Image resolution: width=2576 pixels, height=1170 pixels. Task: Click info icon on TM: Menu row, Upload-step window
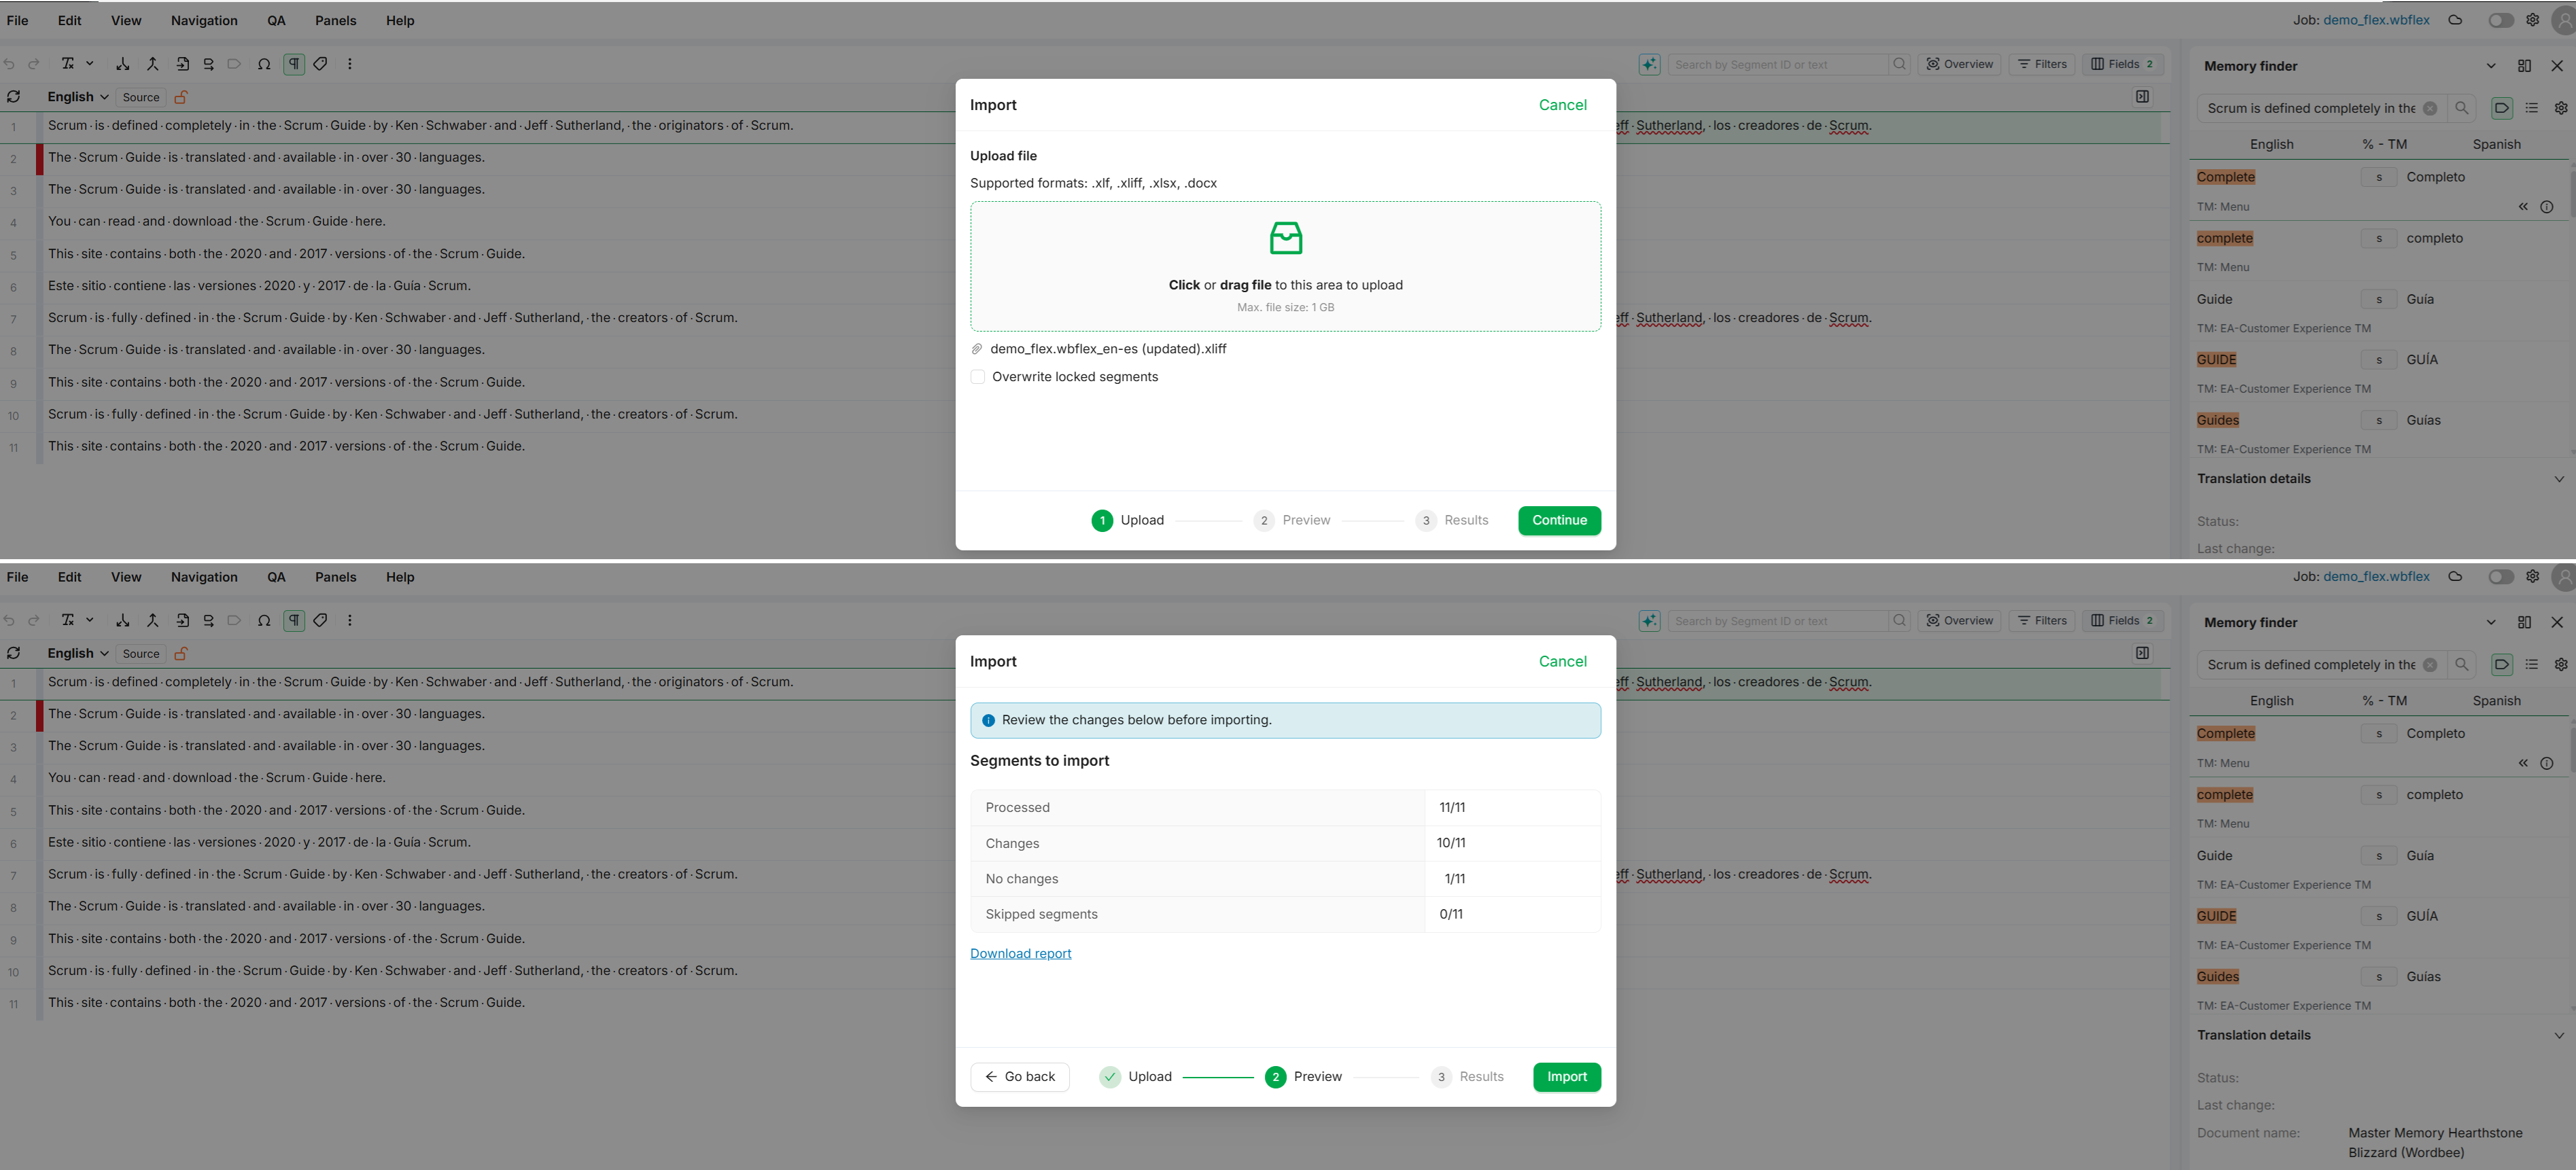pos(2547,207)
